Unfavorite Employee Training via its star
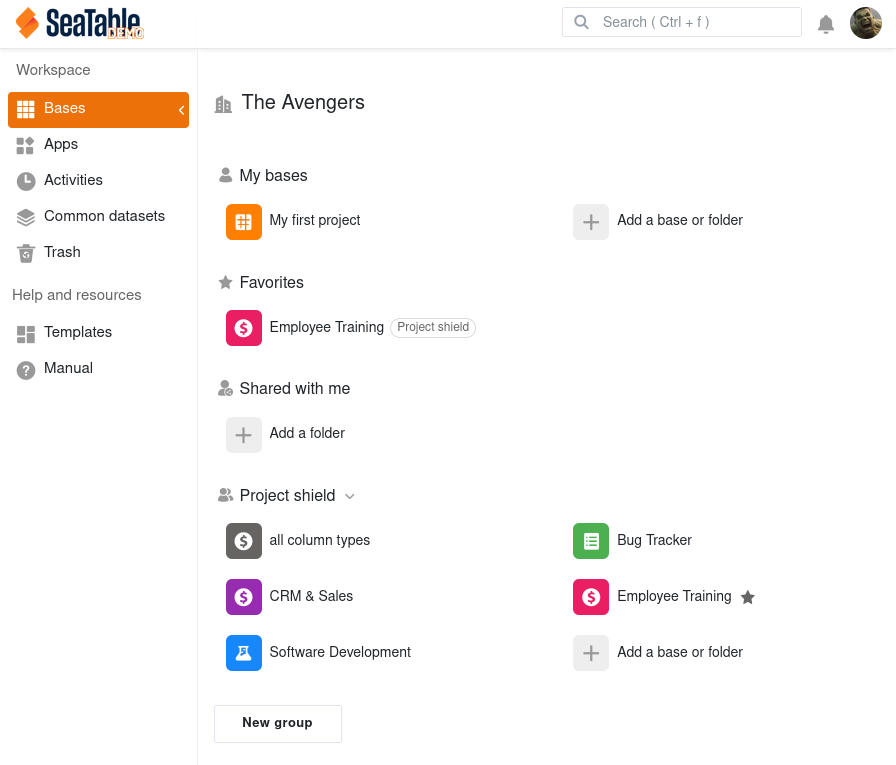 point(748,596)
